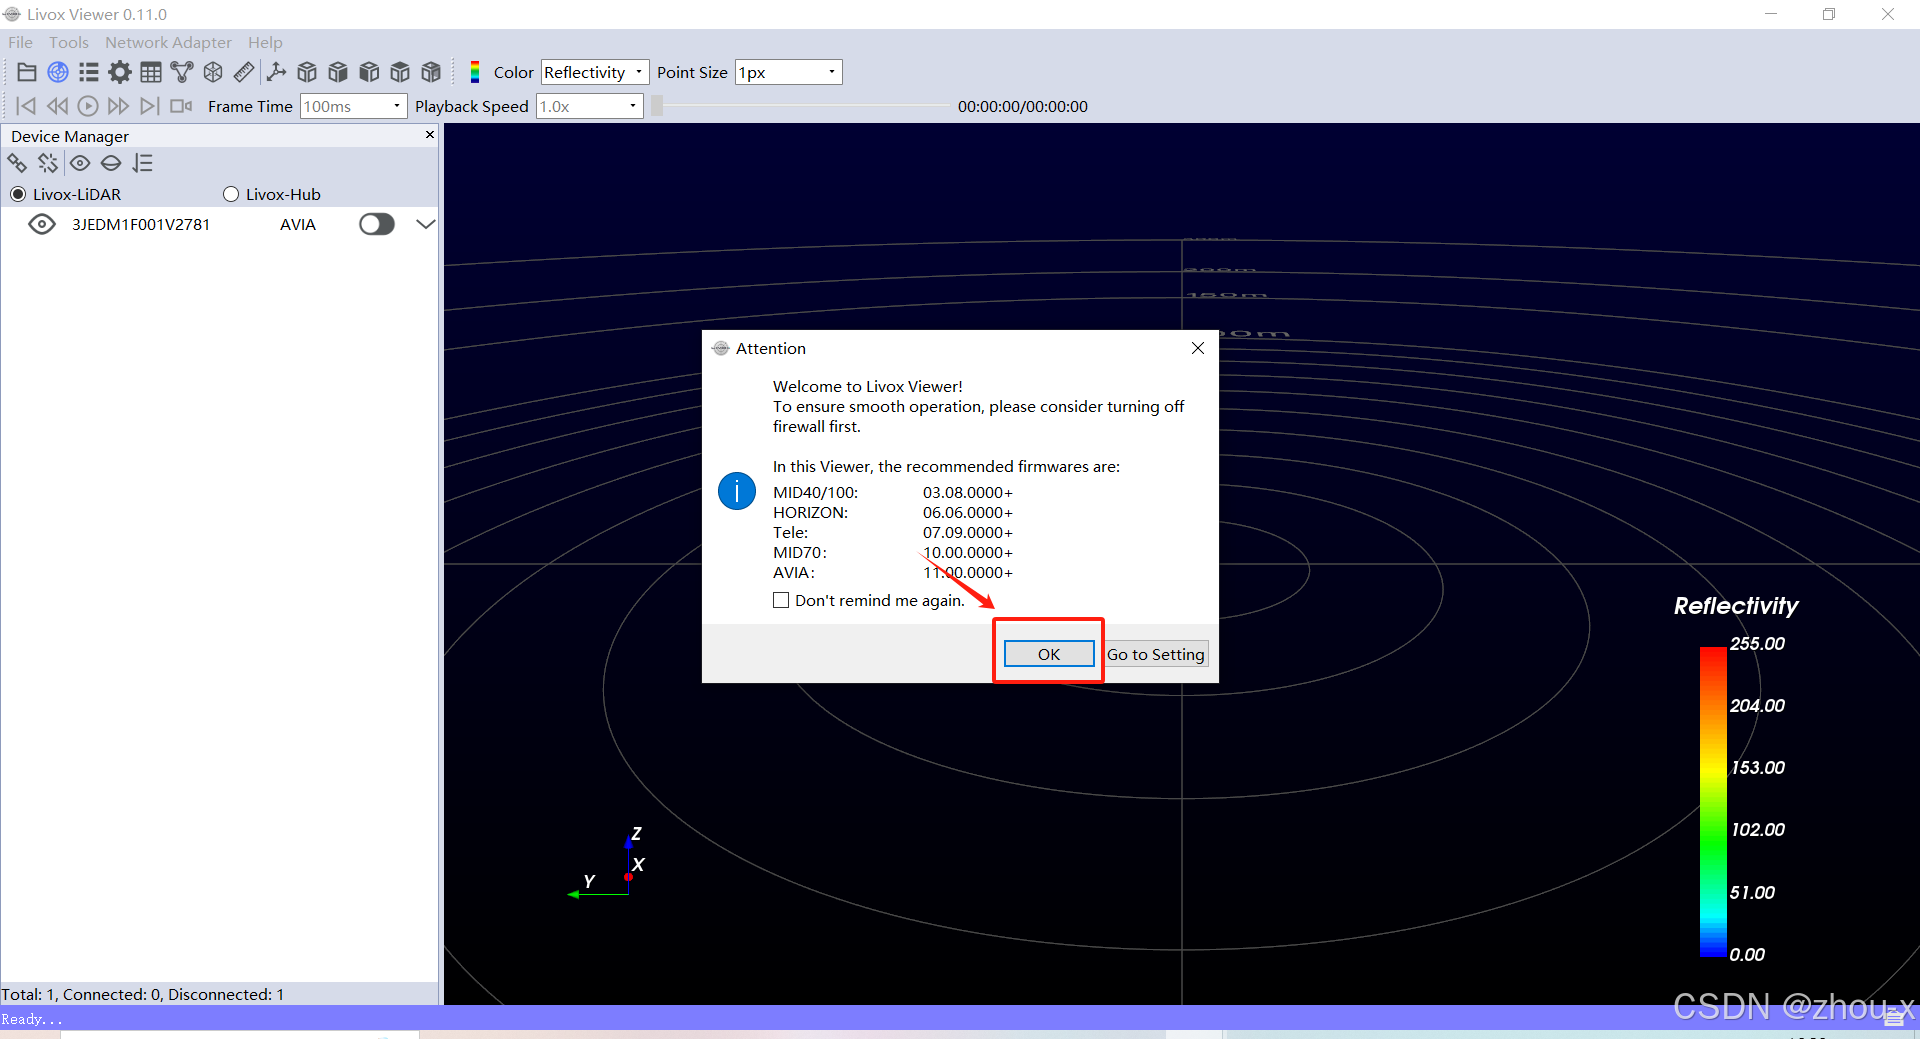Viewport: 1920px width, 1039px height.
Task: Click the triangle node network icon
Action: click(x=182, y=72)
